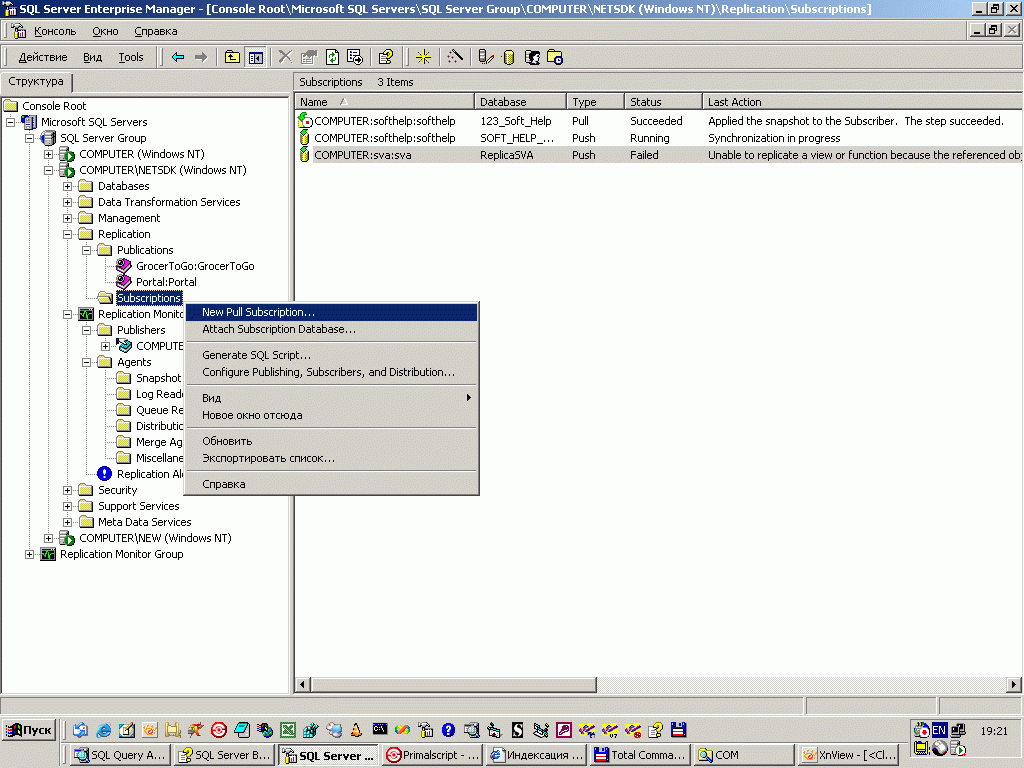
Task: Choose New Pull Subscription from context menu
Action: pos(332,312)
